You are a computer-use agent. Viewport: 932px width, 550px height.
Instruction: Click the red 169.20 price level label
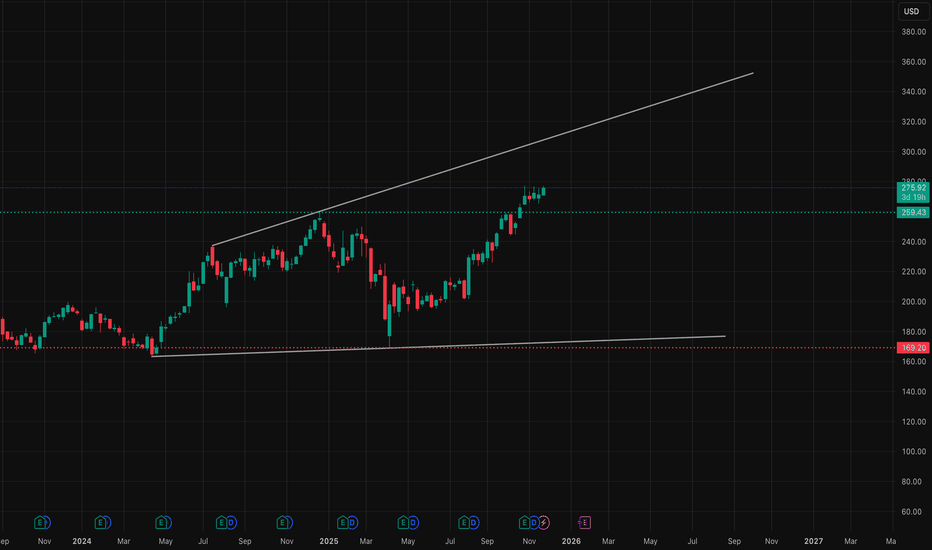(x=914, y=348)
